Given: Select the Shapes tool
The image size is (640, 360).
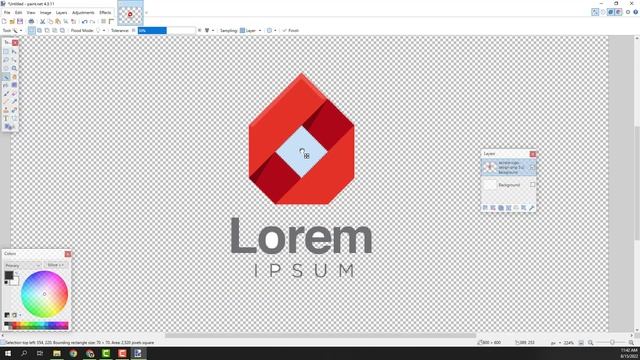Looking at the screenshot, I should click(8, 127).
